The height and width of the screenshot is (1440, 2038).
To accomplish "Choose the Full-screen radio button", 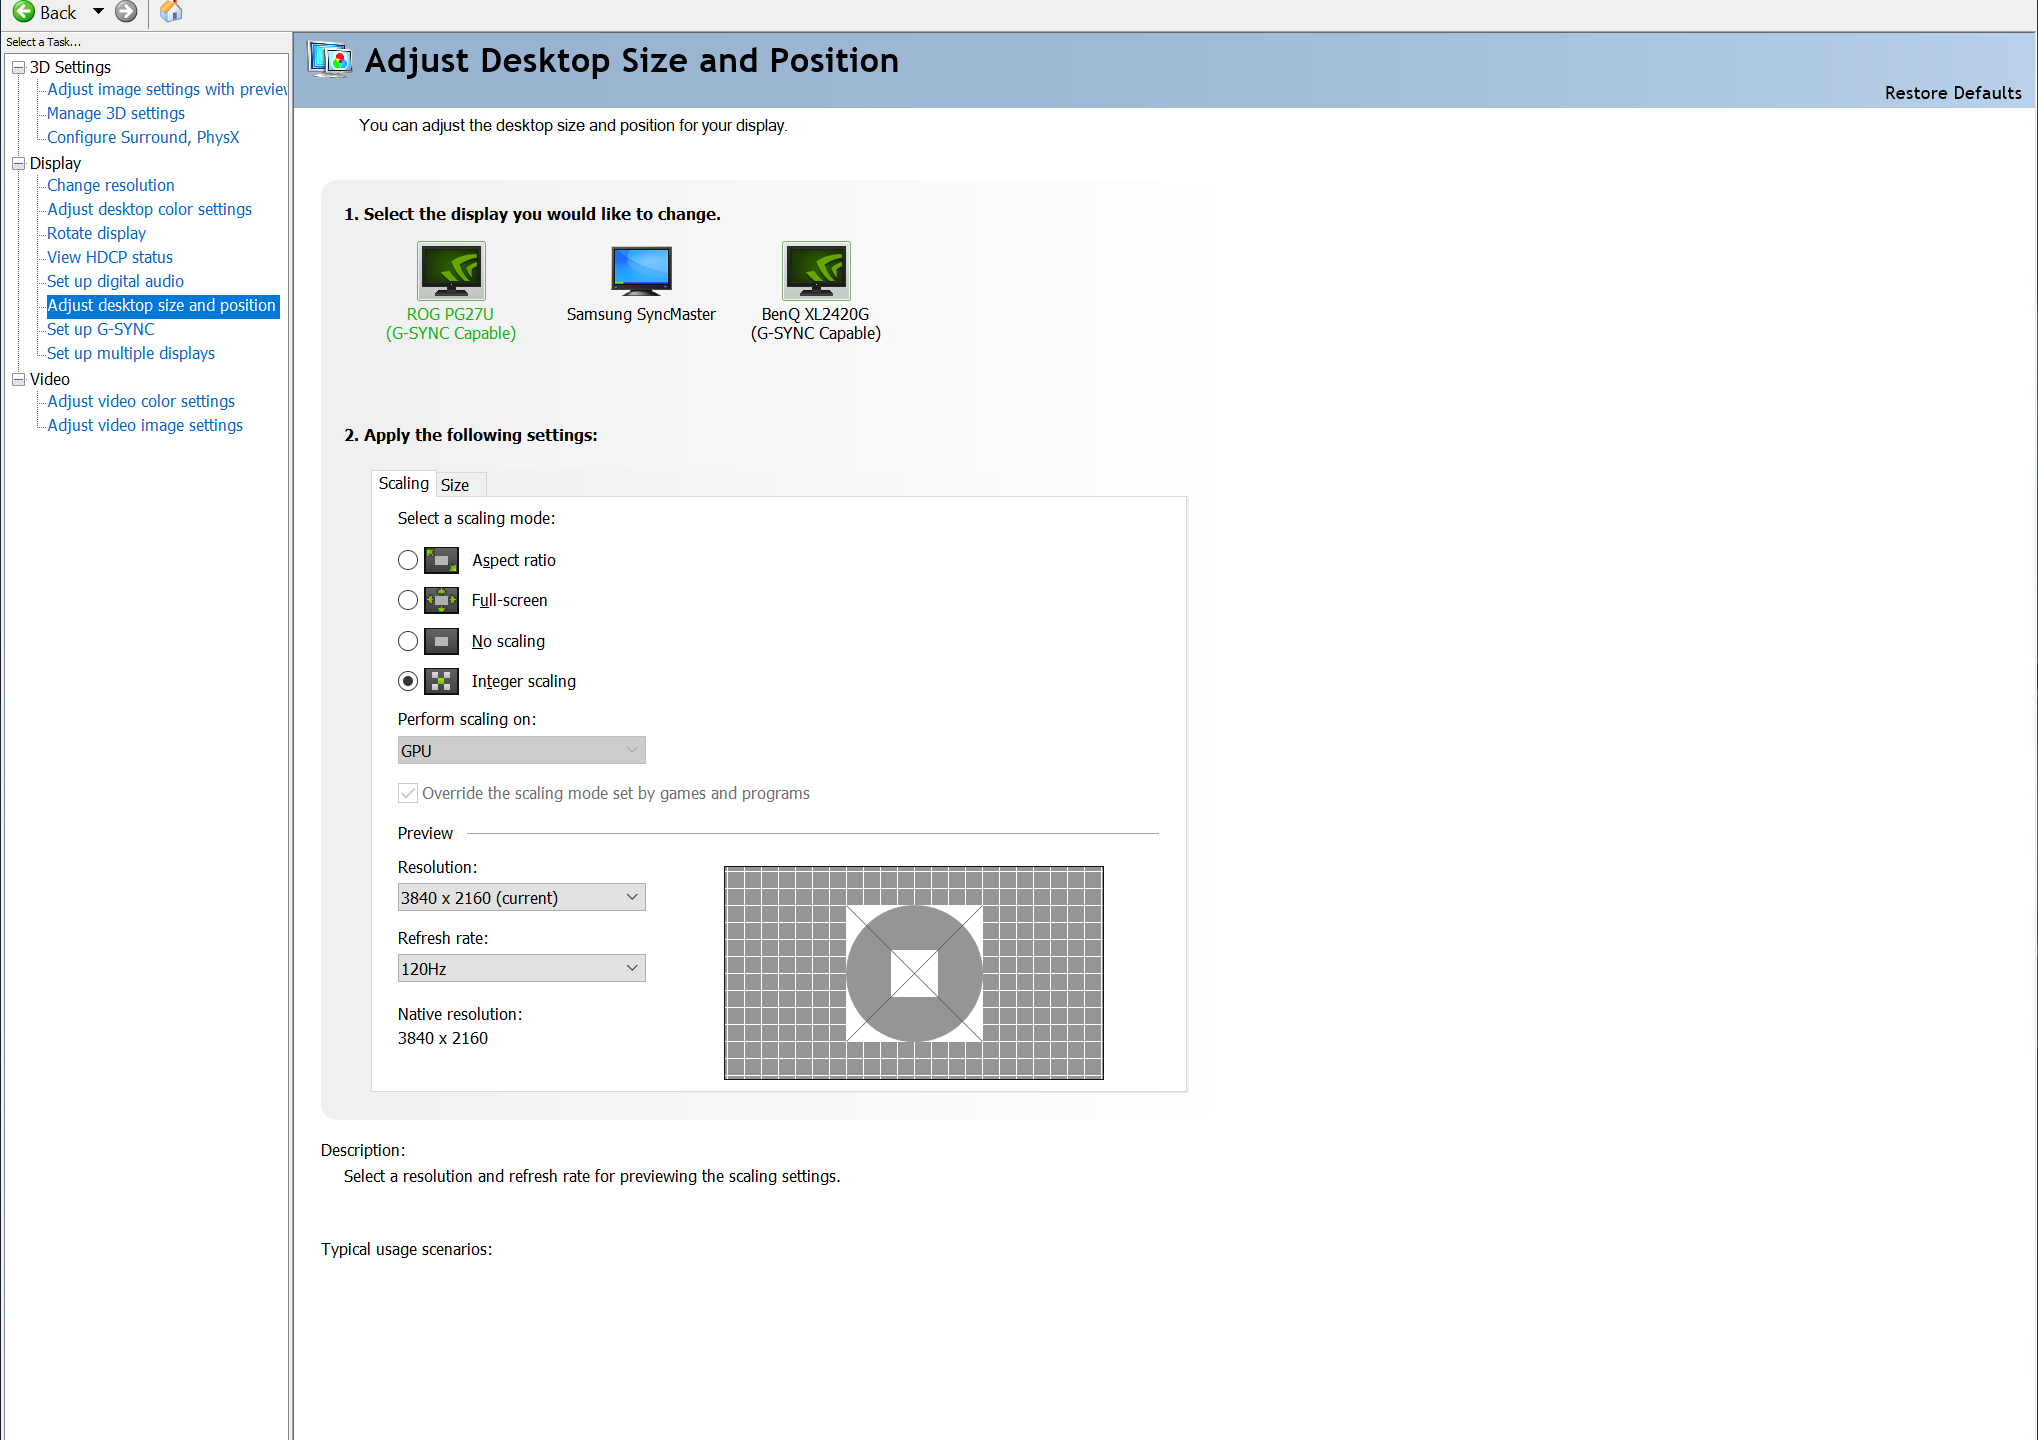I will [x=408, y=600].
